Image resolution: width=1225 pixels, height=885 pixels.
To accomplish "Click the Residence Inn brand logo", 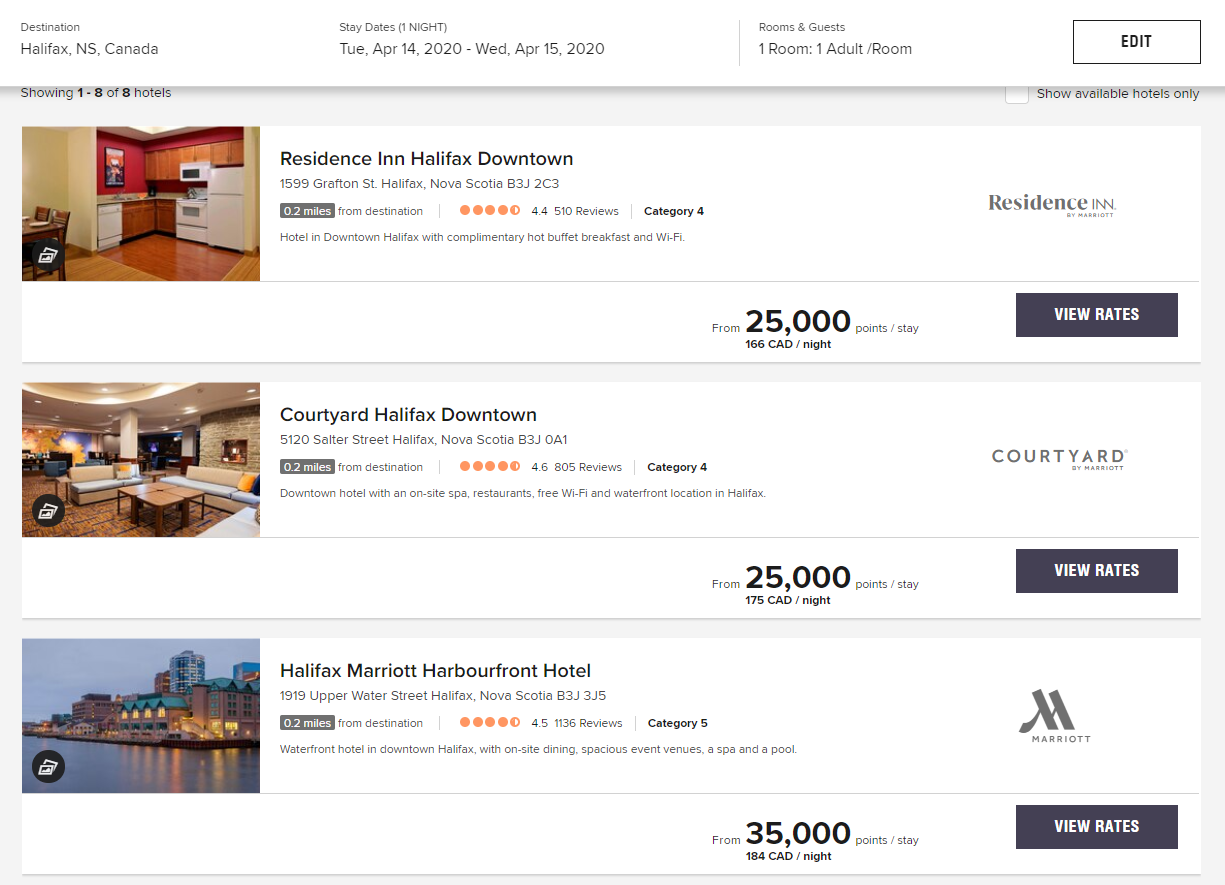I will pyautogui.click(x=1051, y=204).
